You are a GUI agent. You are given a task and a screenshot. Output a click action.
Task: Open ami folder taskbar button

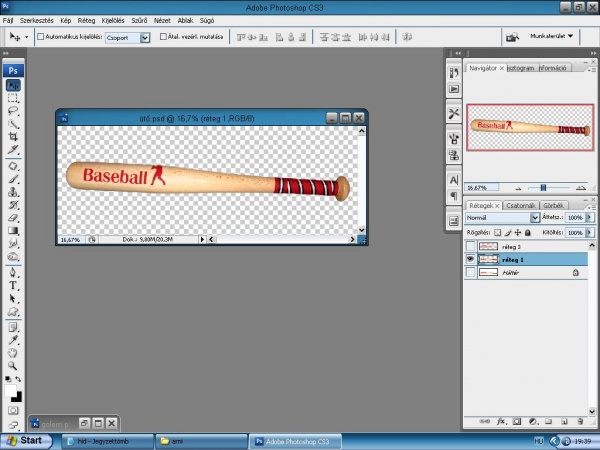click(201, 441)
